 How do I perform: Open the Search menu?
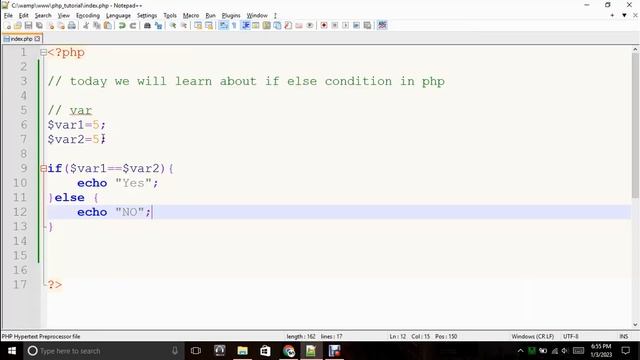pyautogui.click(x=43, y=16)
